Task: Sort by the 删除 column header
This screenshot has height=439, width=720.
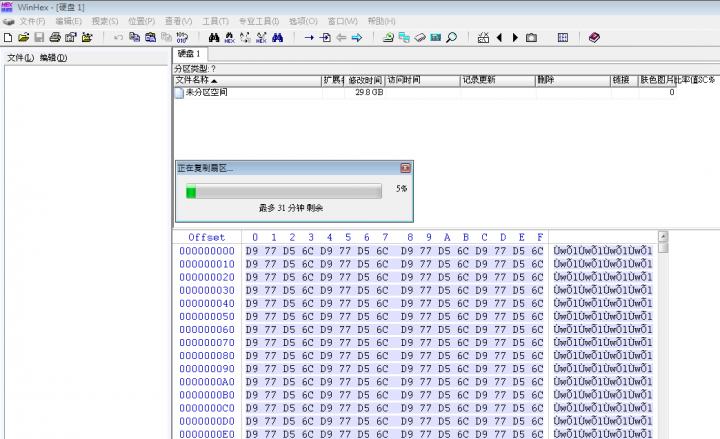Action: pos(573,80)
